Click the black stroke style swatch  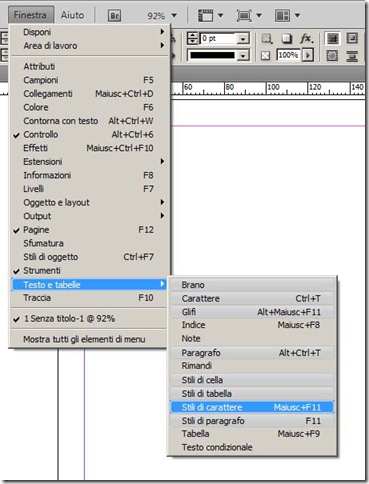point(212,55)
